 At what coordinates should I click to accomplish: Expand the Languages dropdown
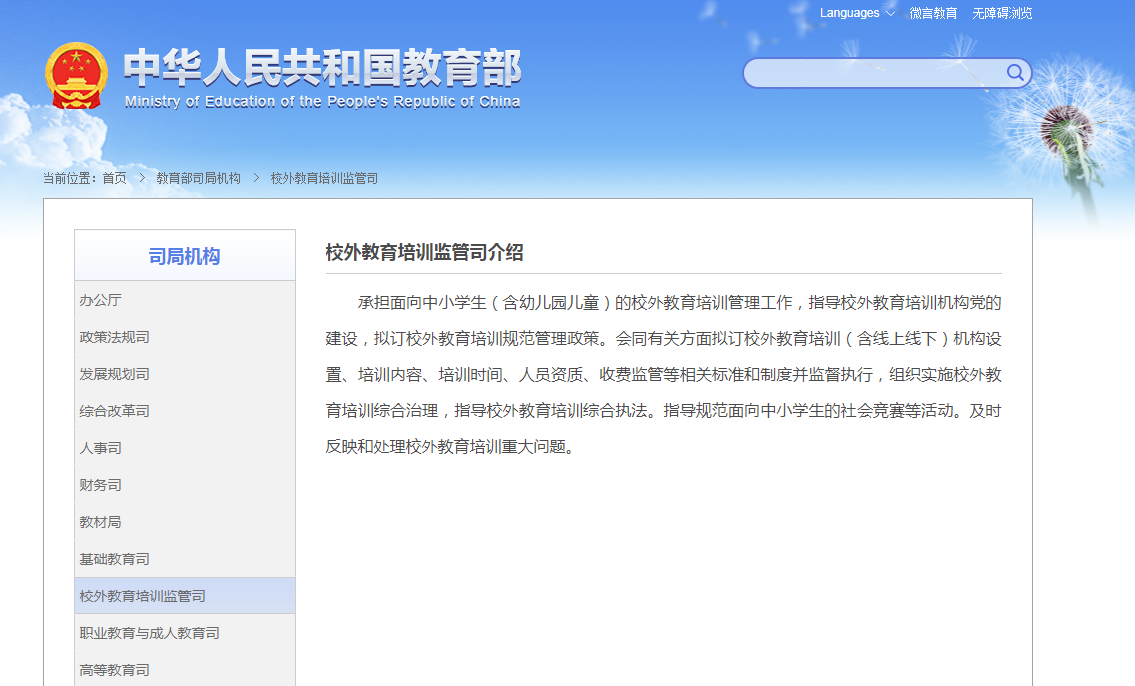click(857, 13)
